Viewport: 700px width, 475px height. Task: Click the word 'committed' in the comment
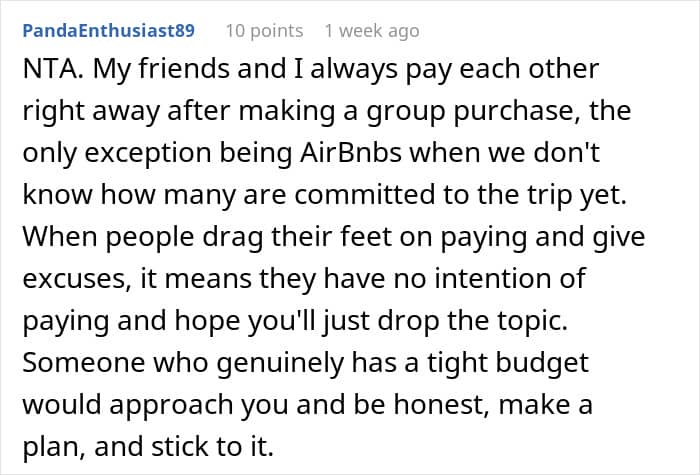pyautogui.click(x=364, y=195)
